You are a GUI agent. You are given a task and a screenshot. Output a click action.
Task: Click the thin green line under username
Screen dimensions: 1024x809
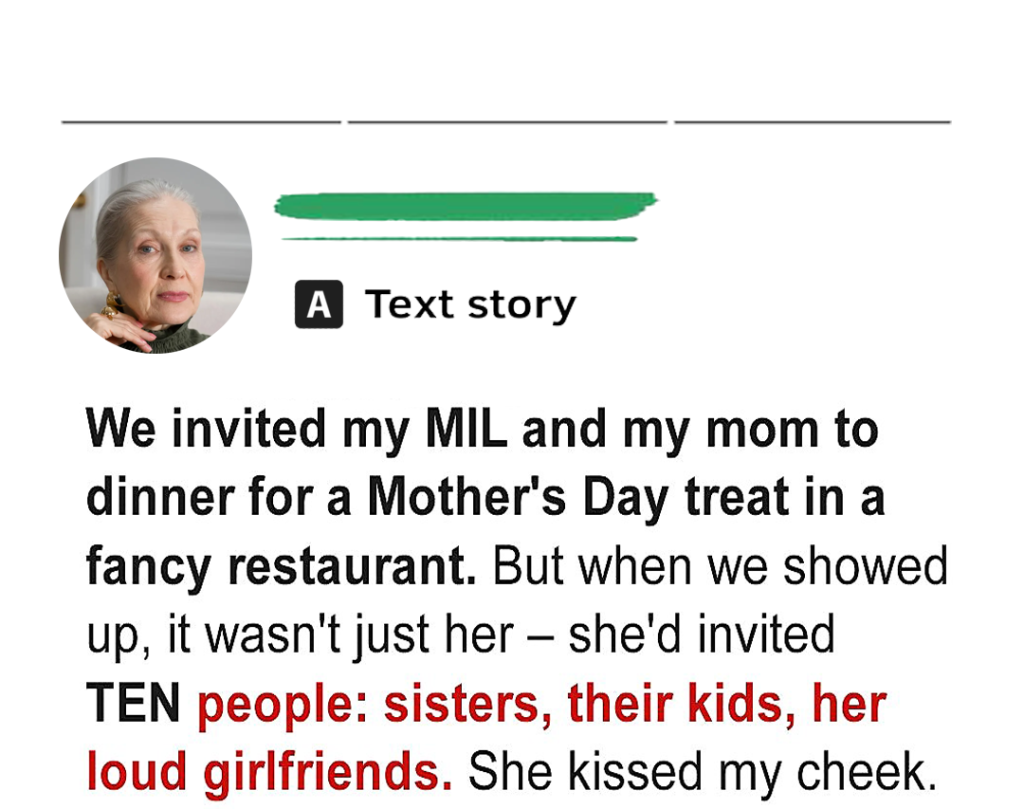coord(459,239)
